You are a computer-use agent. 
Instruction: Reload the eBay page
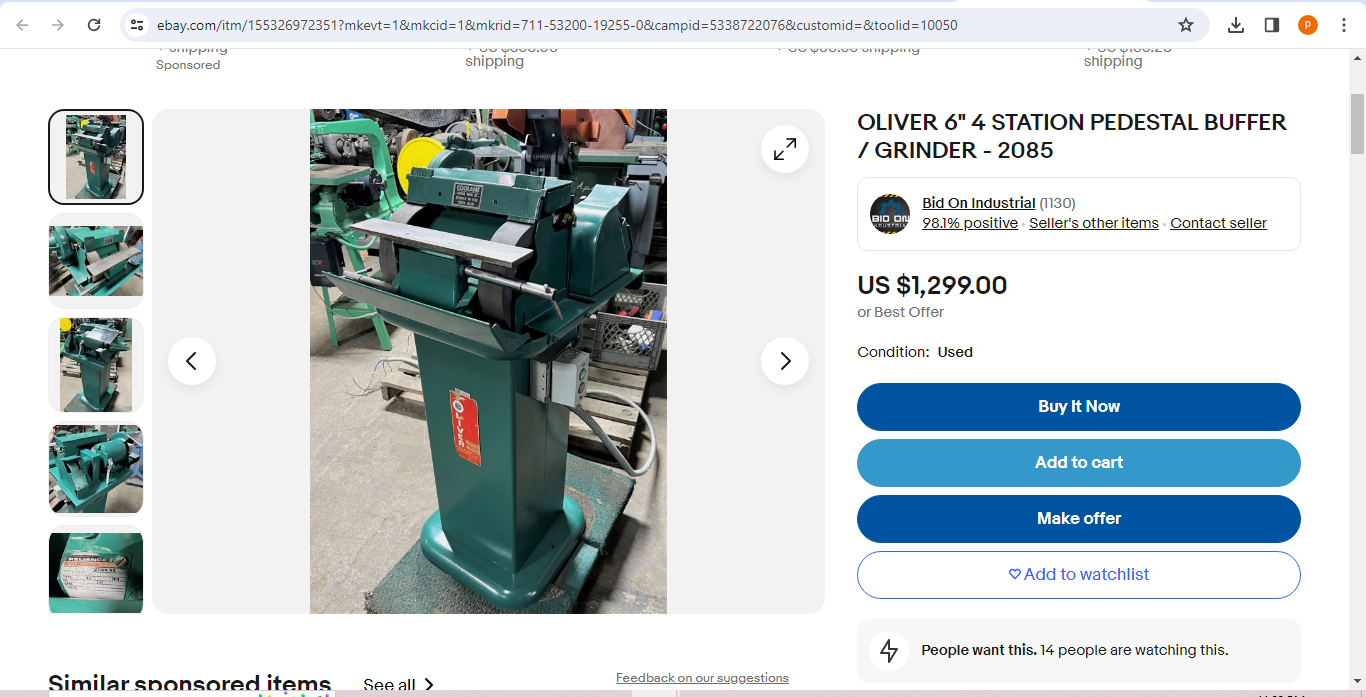94,25
